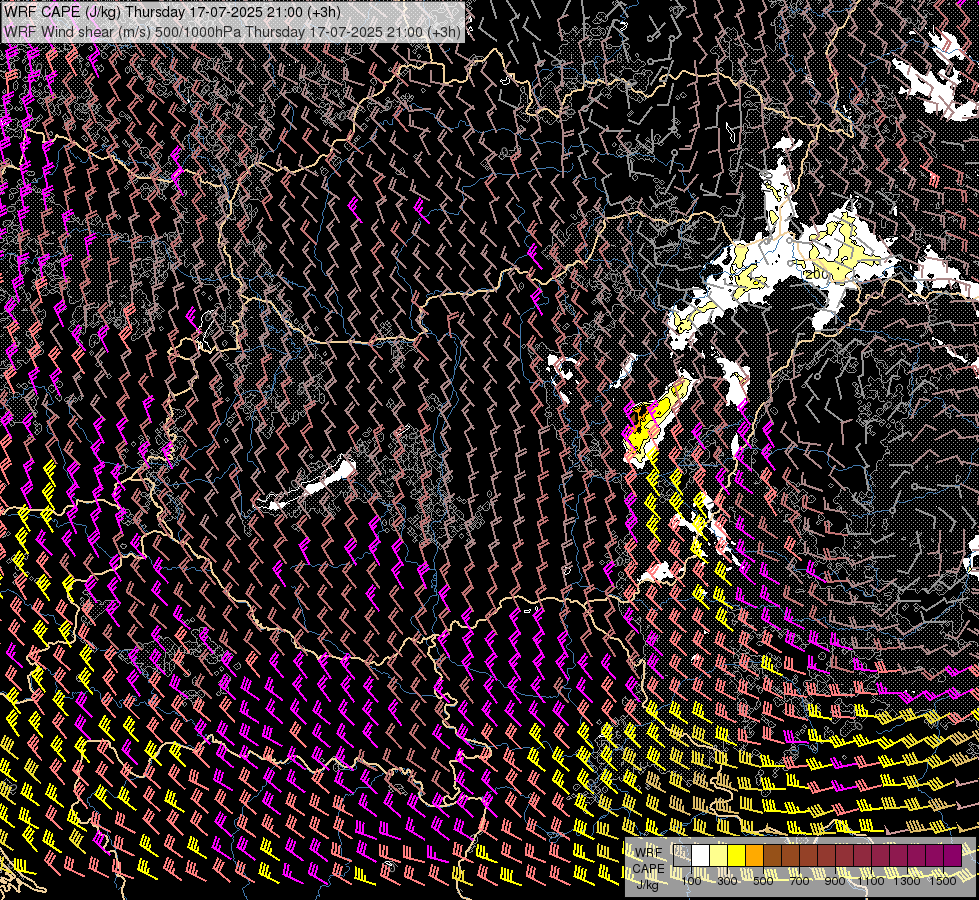Viewport: 979px width, 900px height.
Task: Click the legend value 500
Action: coord(763,881)
